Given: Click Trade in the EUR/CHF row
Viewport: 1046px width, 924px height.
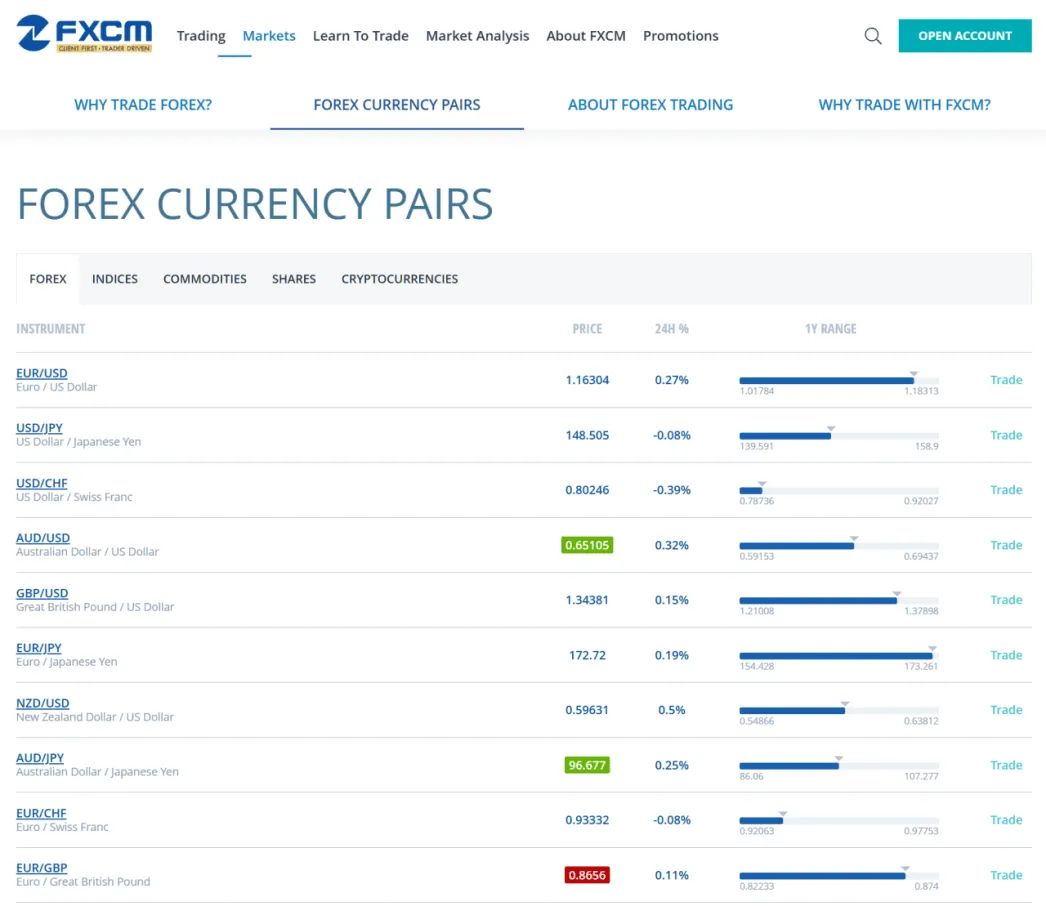Looking at the screenshot, I should [1006, 820].
